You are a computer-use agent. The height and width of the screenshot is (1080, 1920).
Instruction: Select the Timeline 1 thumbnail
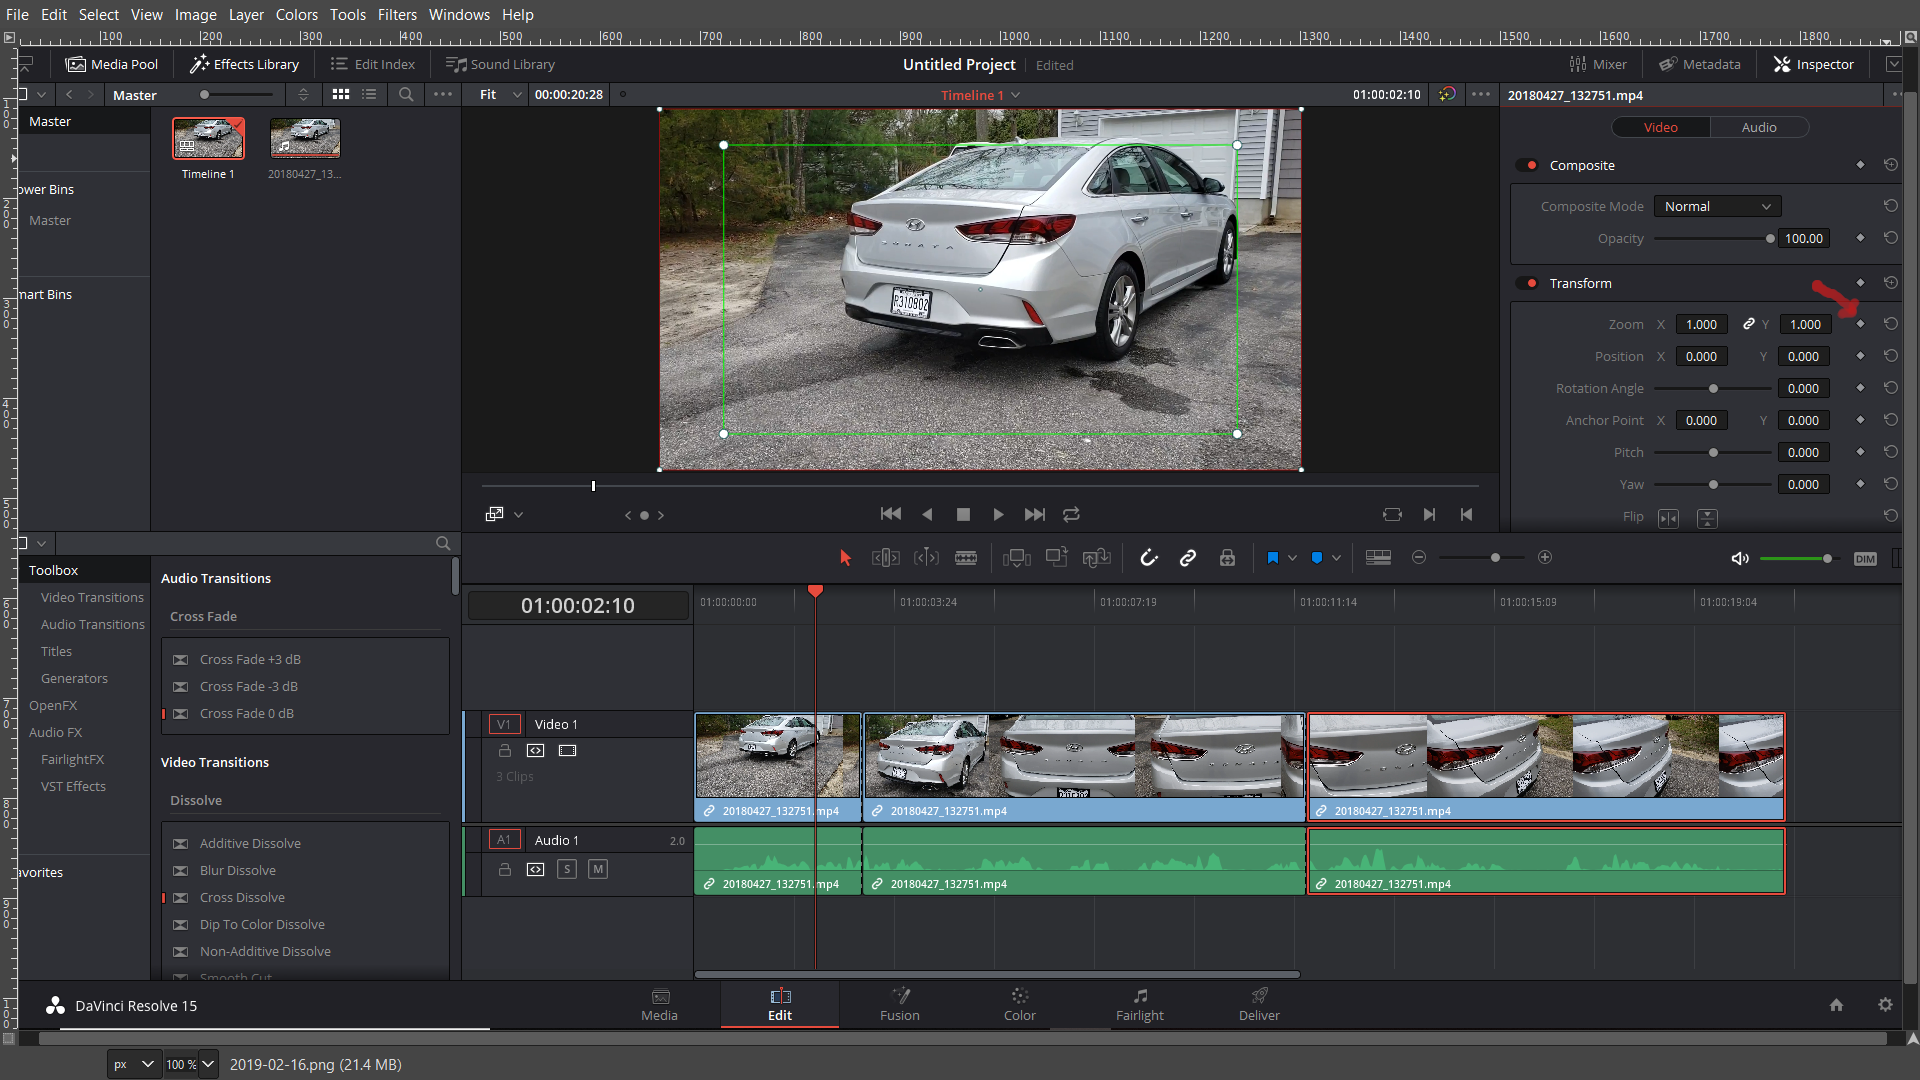[x=208, y=138]
